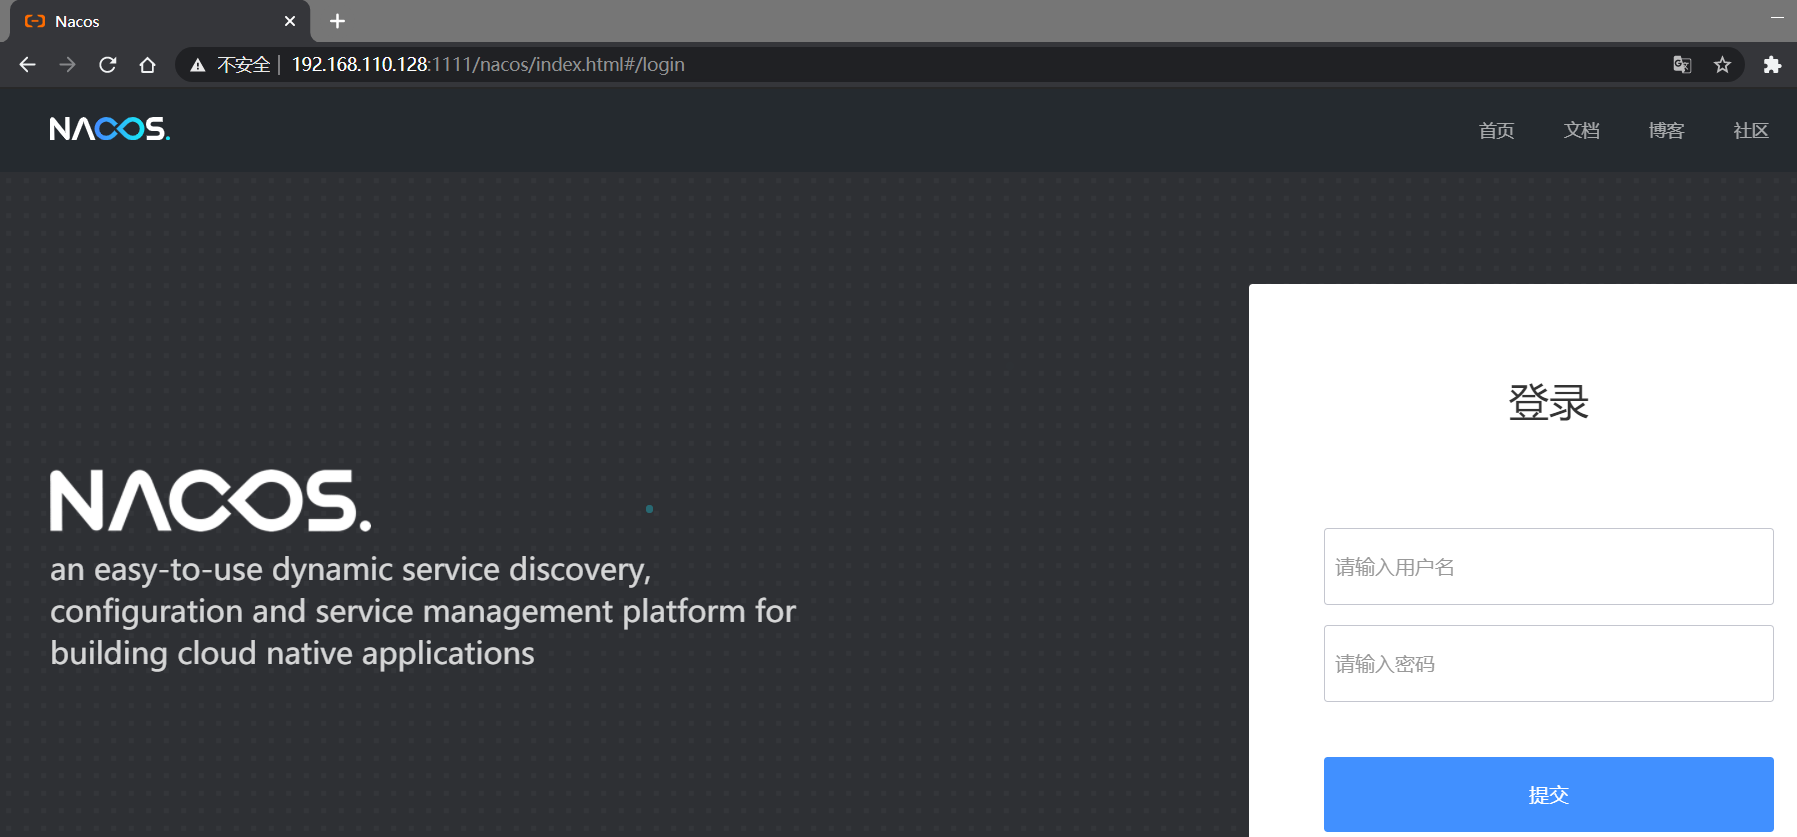
Task: Click the not-secure warning triangle icon
Action: [x=198, y=65]
